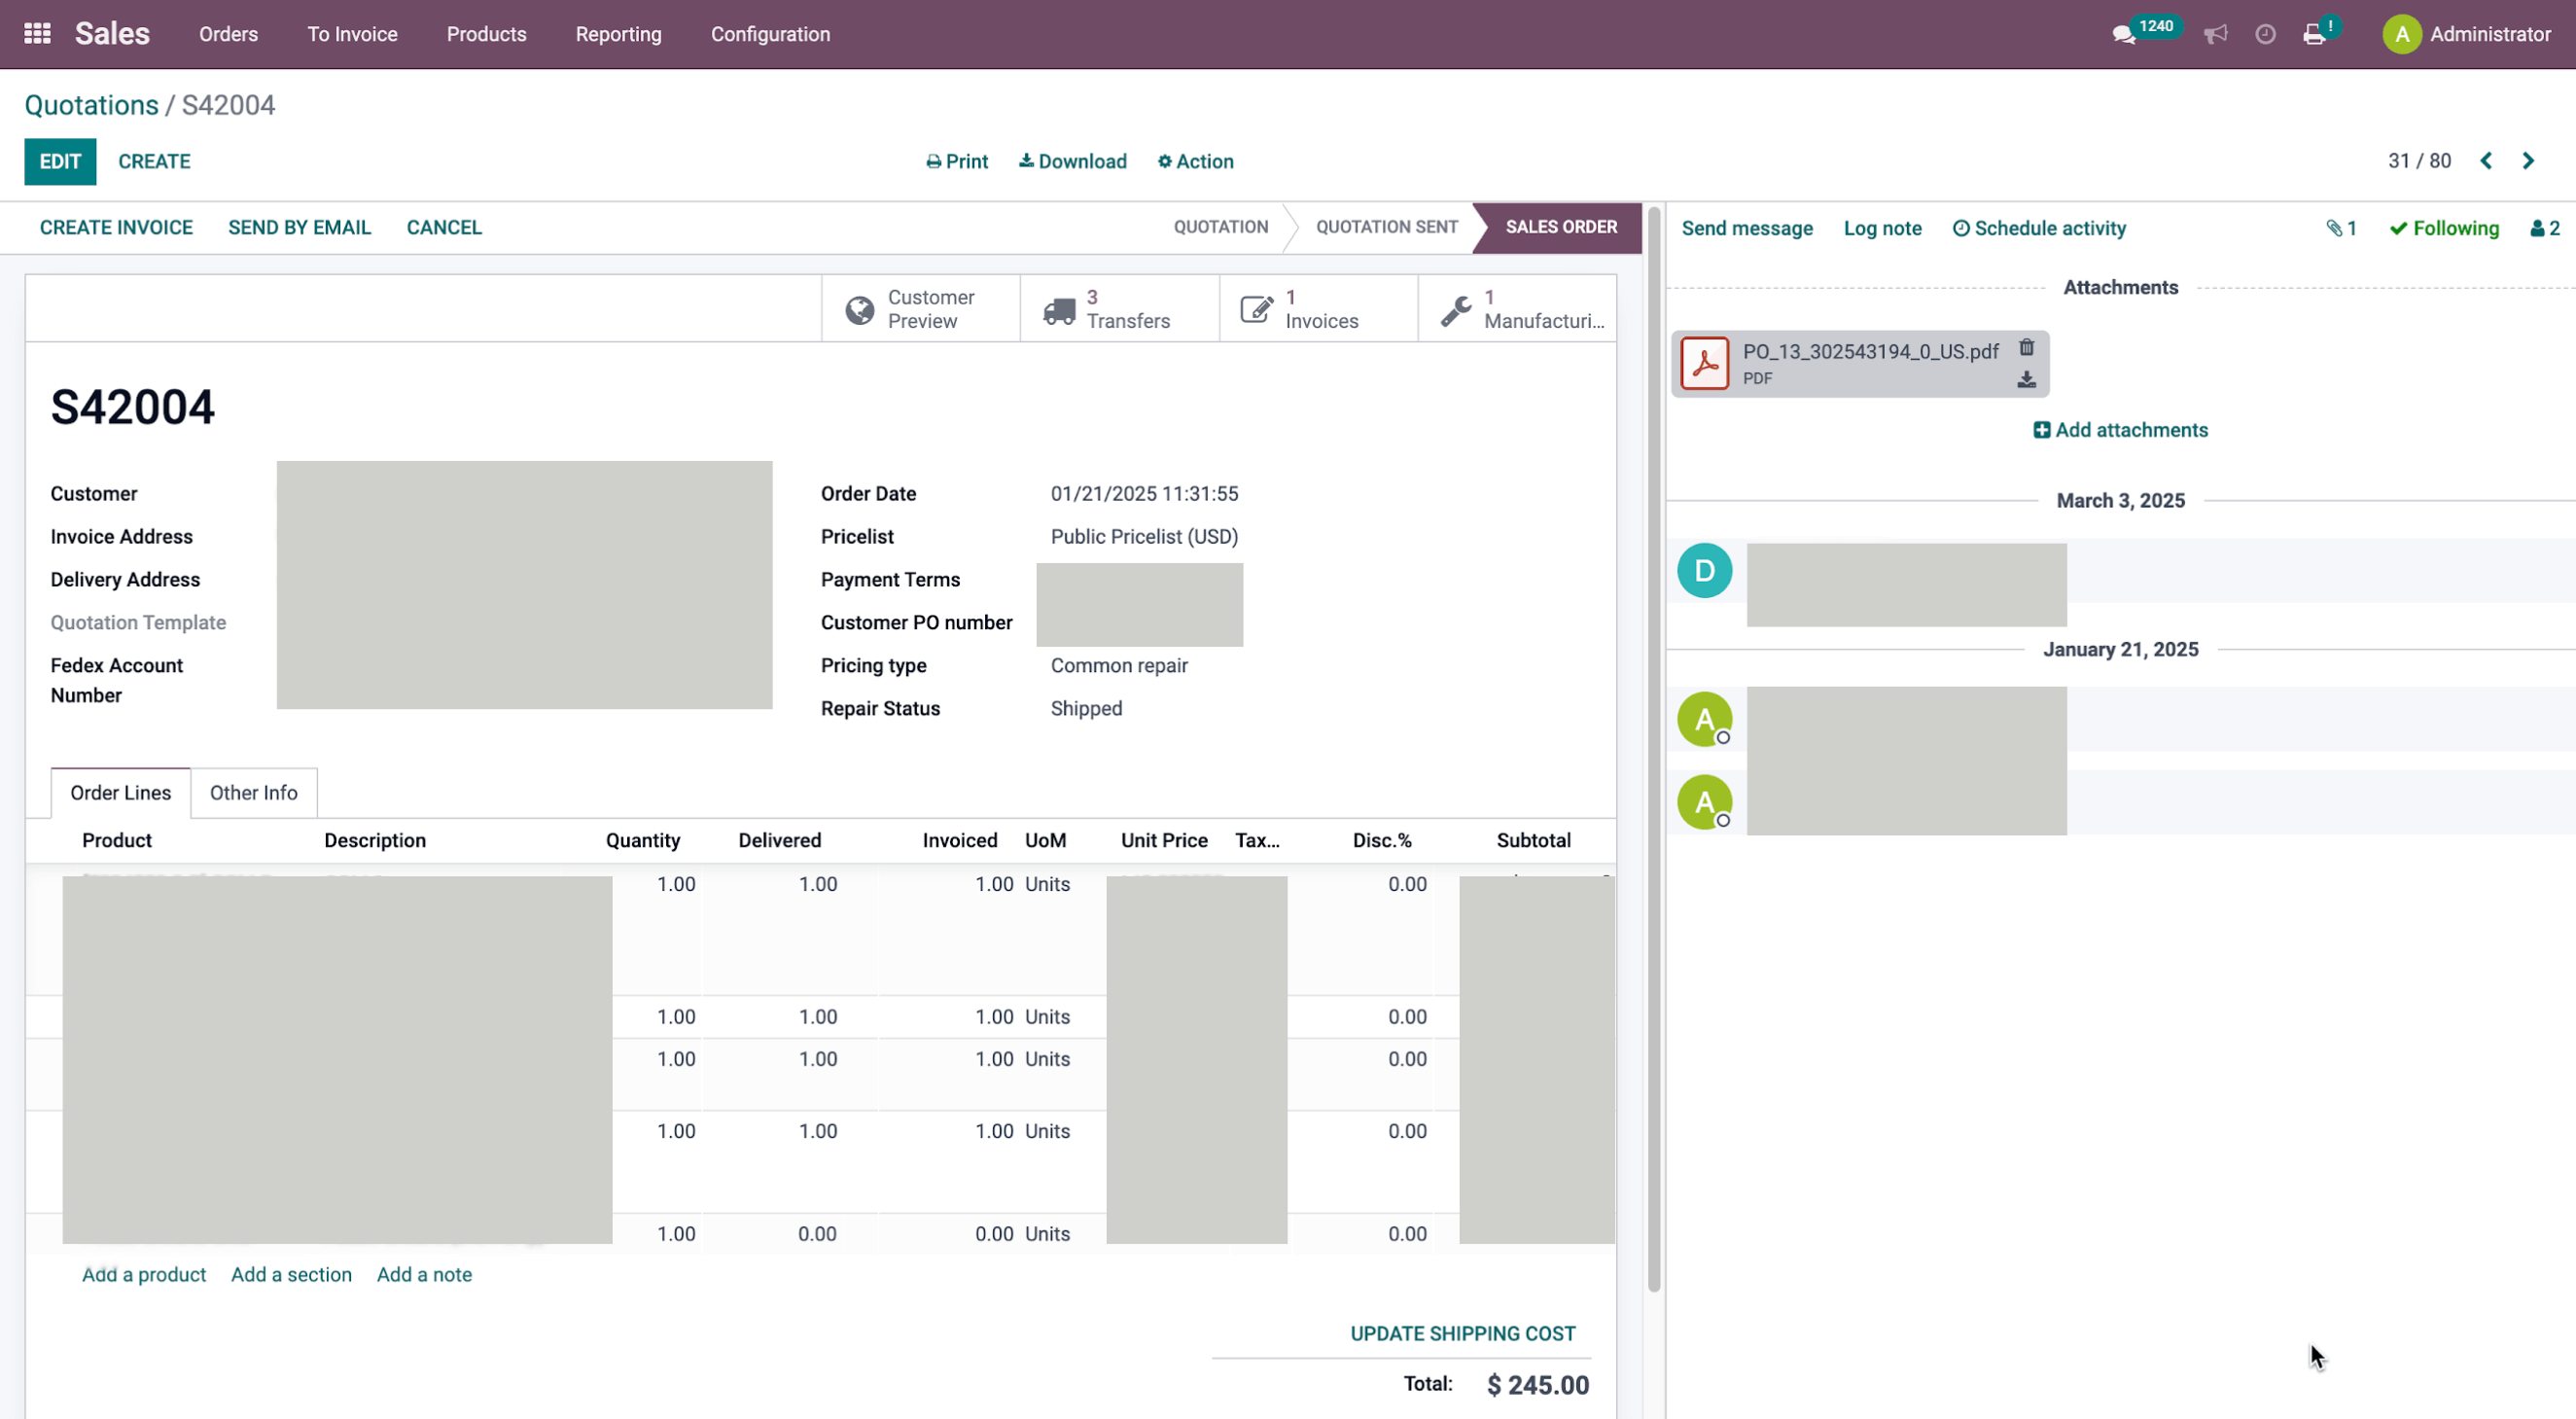Open the Reporting menu

[618, 34]
